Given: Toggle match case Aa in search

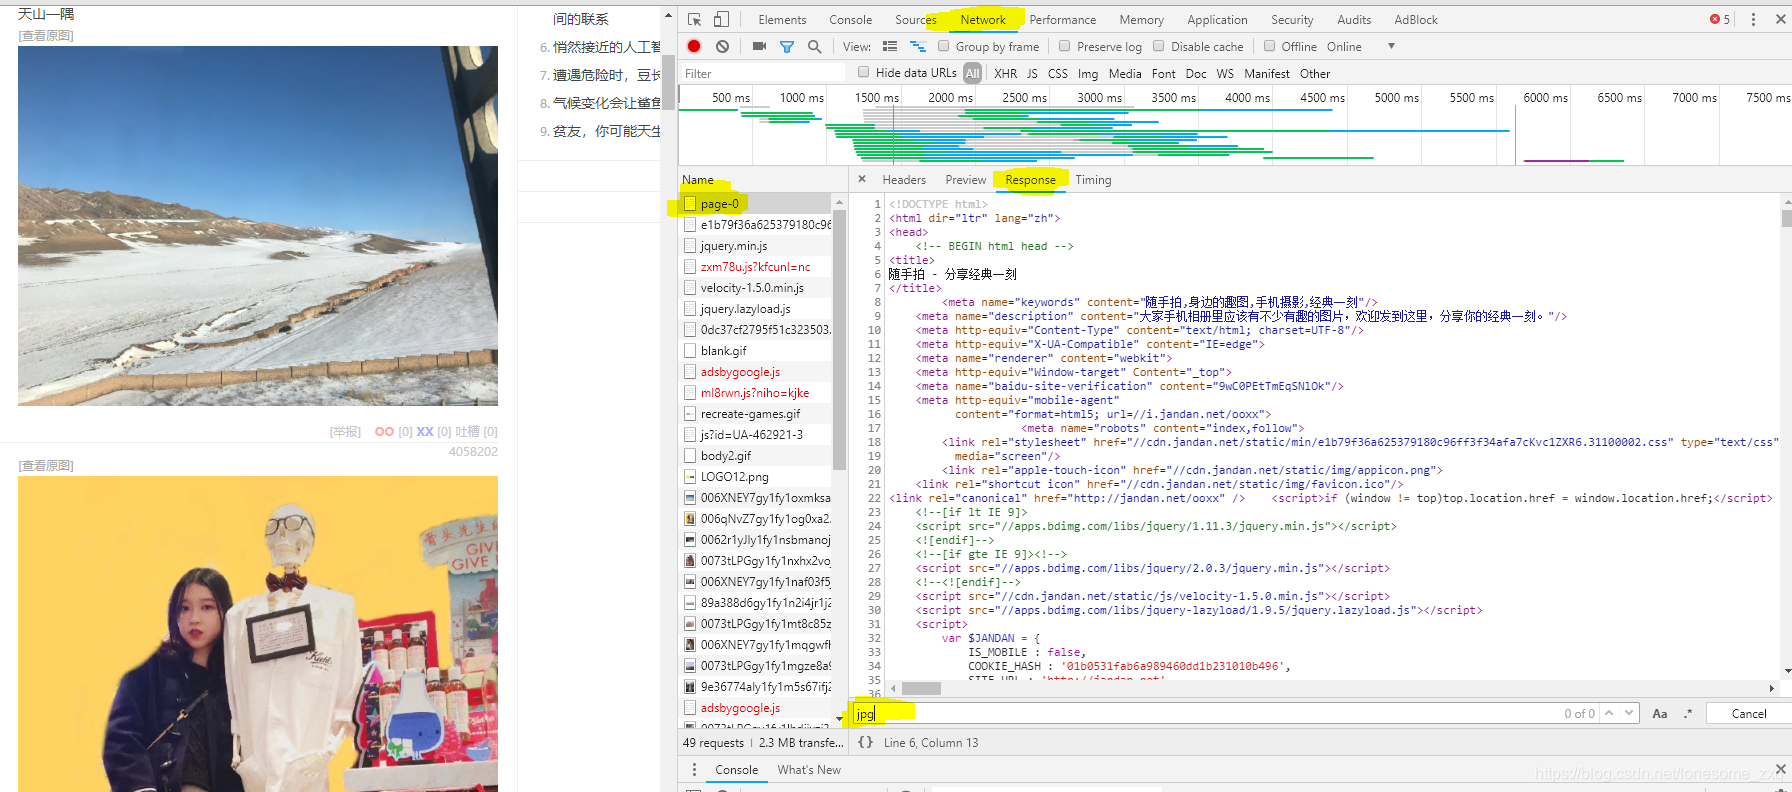Looking at the screenshot, I should pyautogui.click(x=1660, y=714).
